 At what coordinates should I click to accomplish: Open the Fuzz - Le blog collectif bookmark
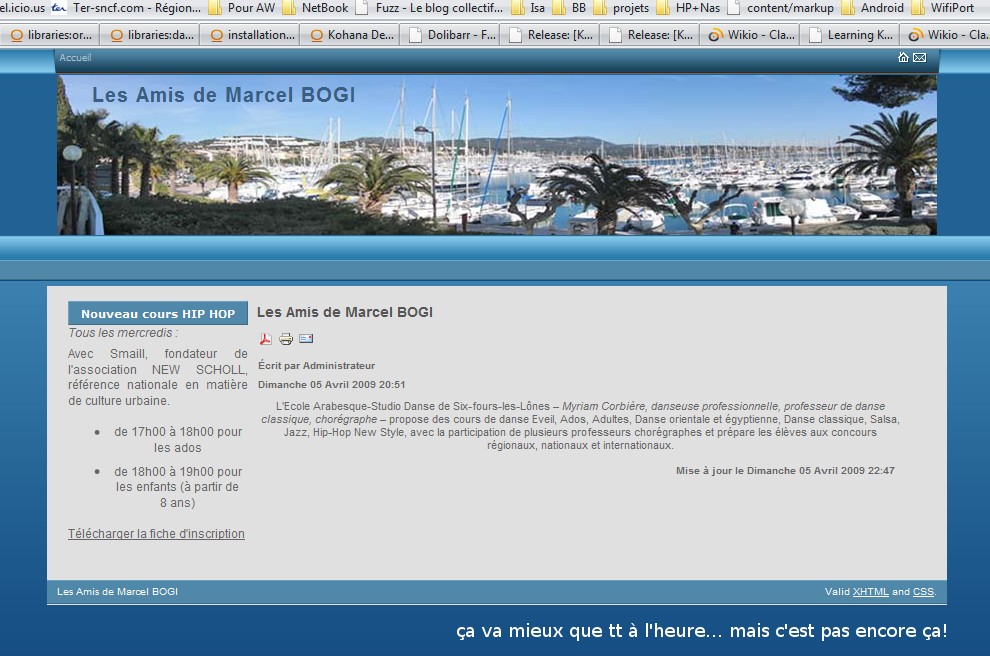click(x=429, y=8)
